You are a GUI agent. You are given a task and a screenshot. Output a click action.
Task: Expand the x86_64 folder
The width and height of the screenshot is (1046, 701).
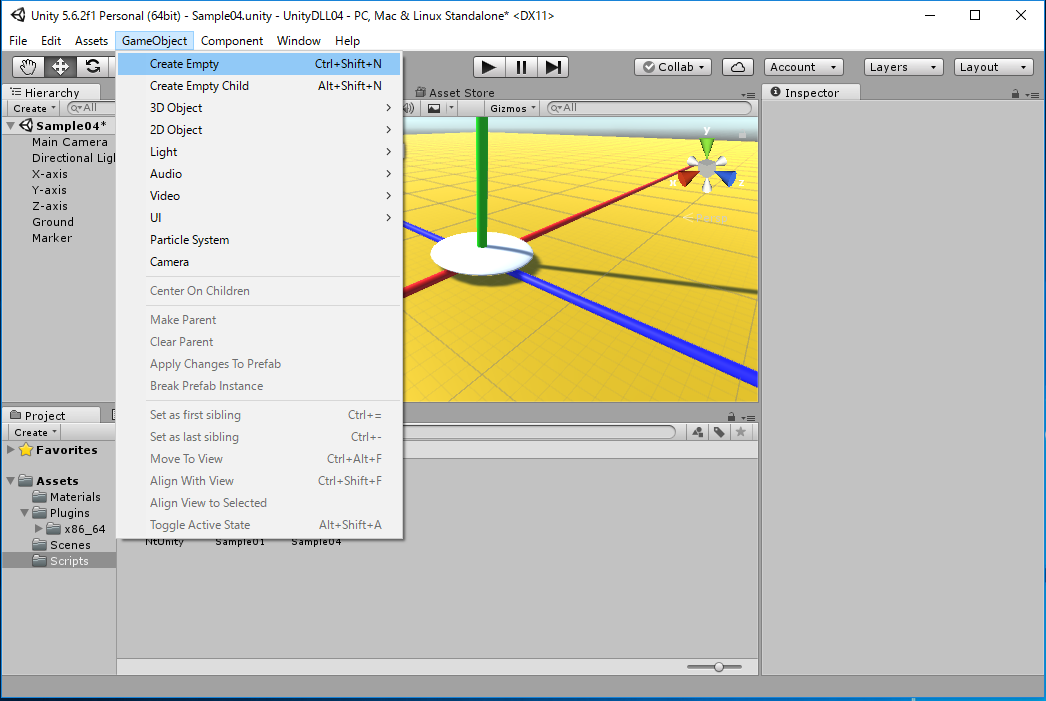click(x=39, y=529)
